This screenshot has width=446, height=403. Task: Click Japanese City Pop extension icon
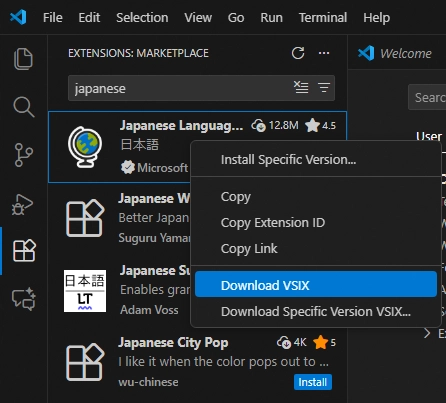coord(85,362)
